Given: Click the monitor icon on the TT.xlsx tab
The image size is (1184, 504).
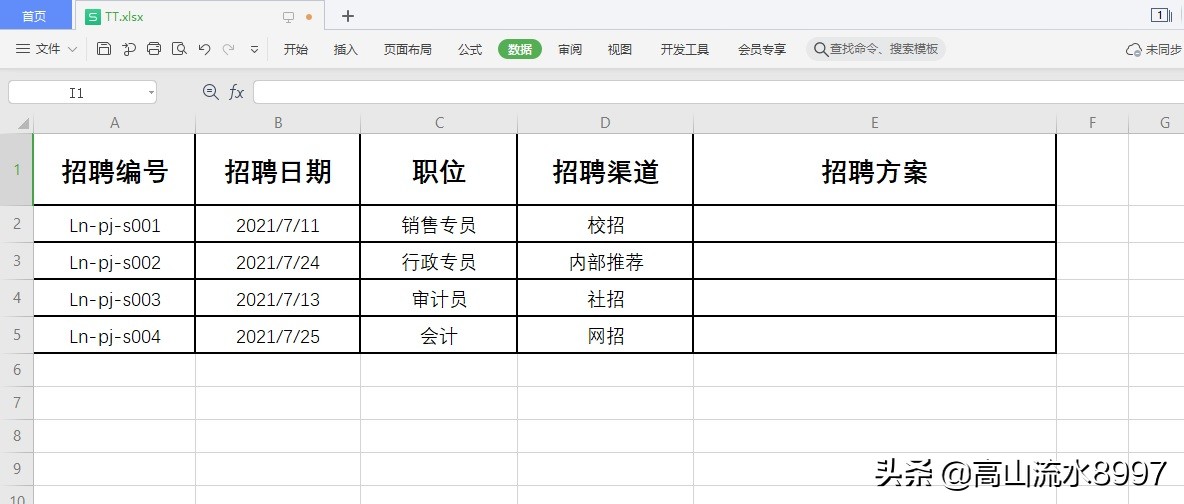Looking at the screenshot, I should [288, 17].
